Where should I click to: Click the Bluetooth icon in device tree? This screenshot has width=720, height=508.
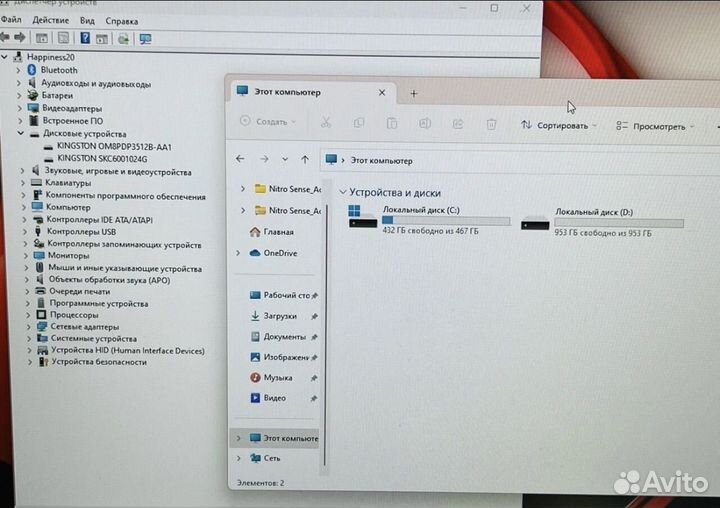32,70
